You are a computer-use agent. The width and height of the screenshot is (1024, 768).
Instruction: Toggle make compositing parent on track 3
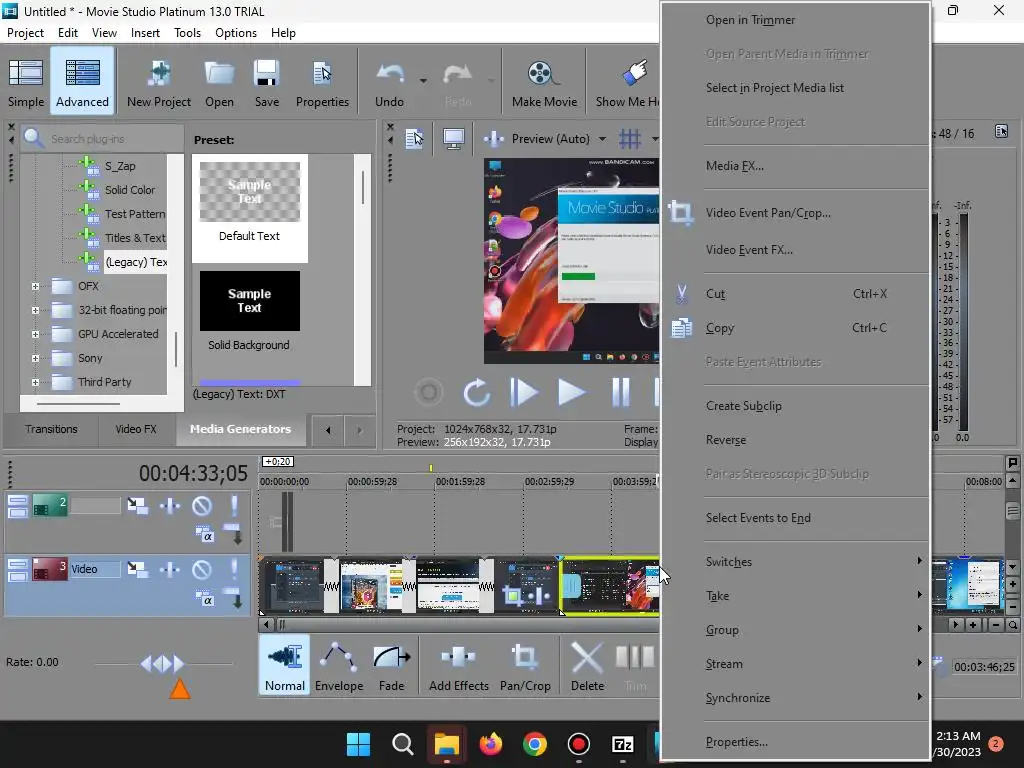[x=233, y=599]
